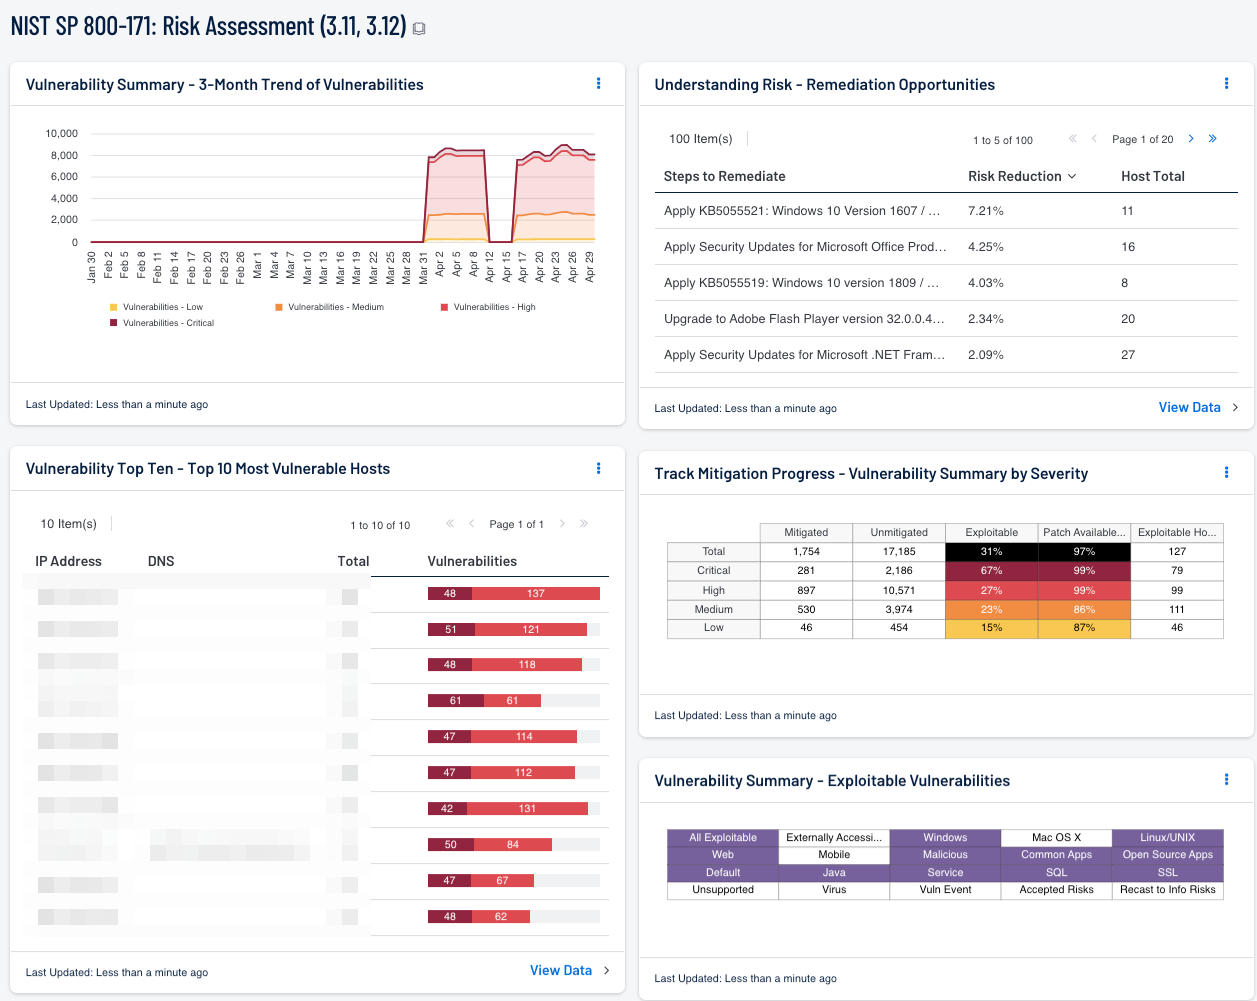Screen dimensions: 1257x1001
Task: Go to next page of remediation items
Action: click(1191, 139)
